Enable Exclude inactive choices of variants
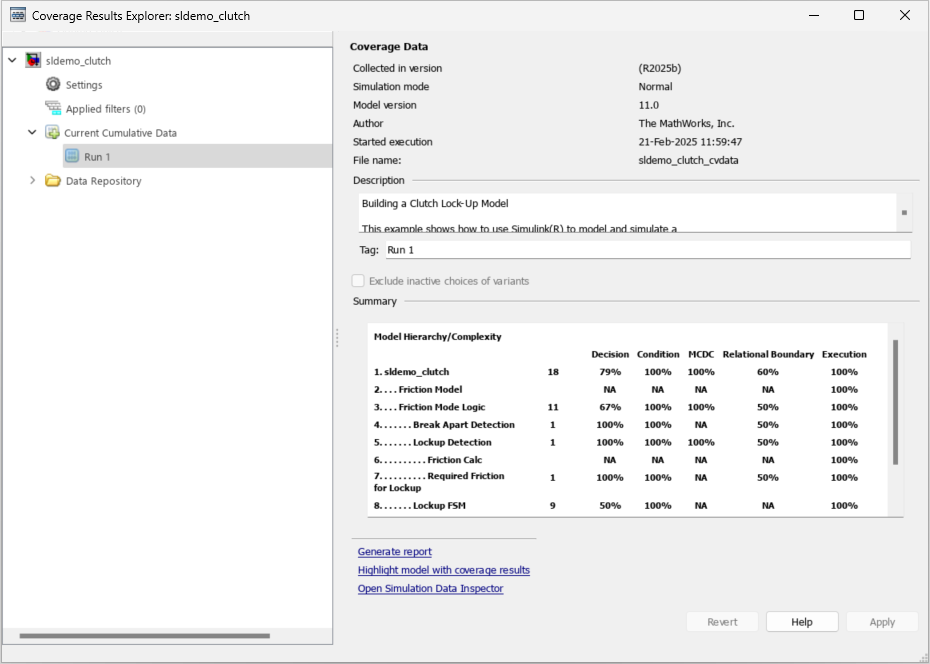The width and height of the screenshot is (930, 664). [x=357, y=281]
